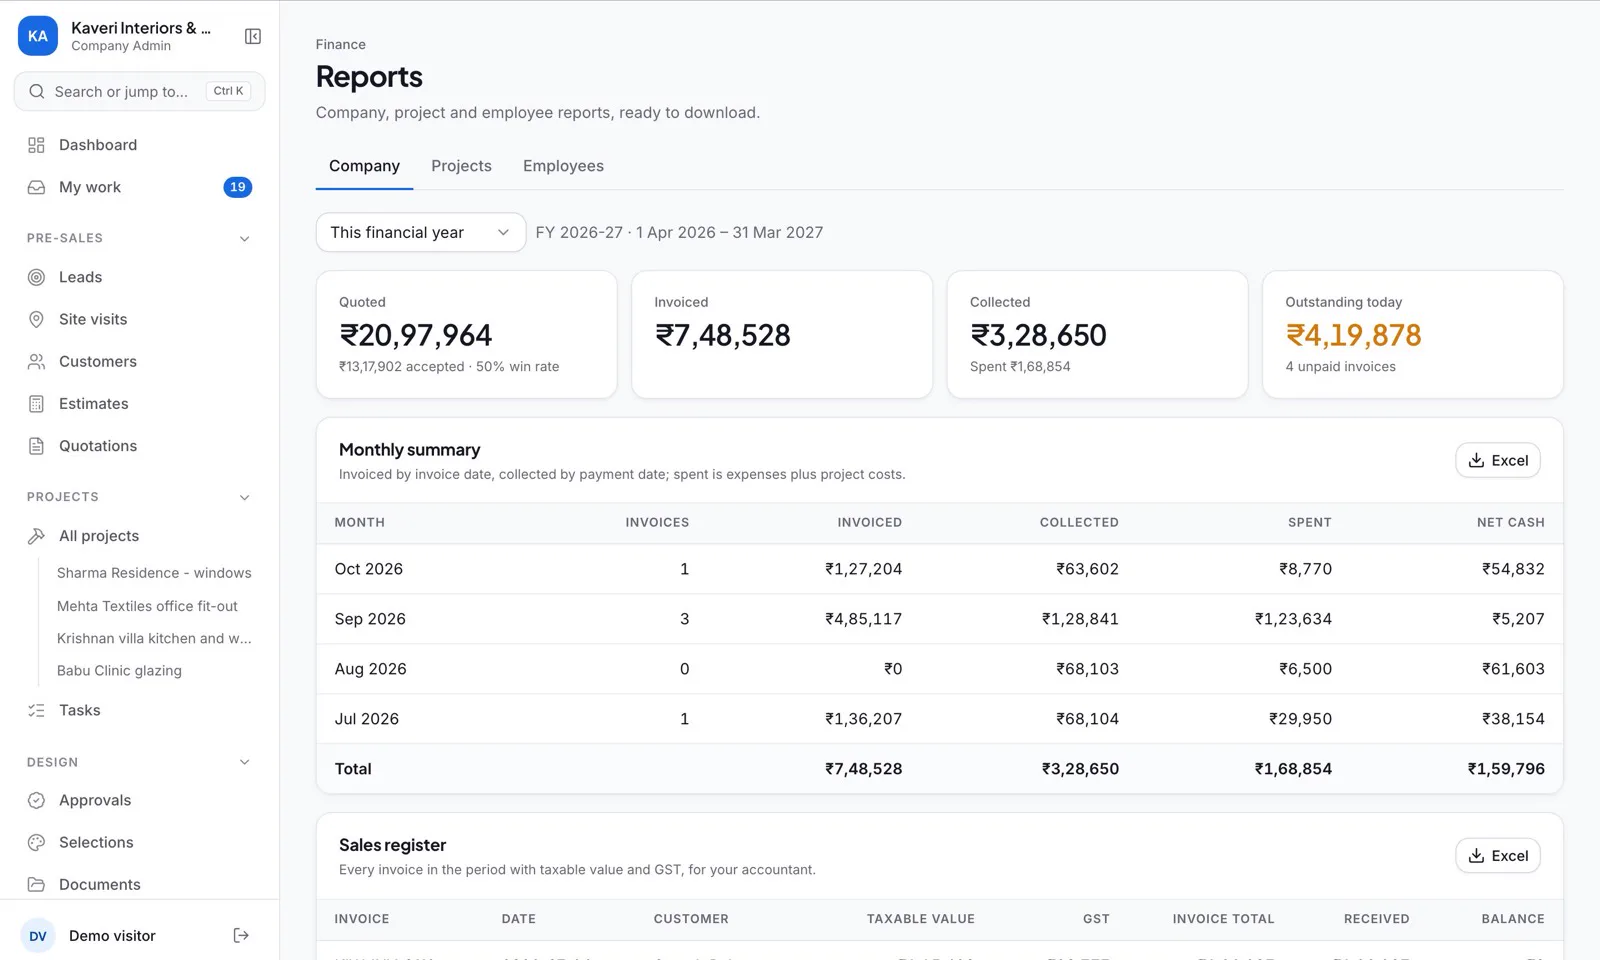Click the BALANCE column header
Viewport: 1600px width, 960px height.
click(1513, 919)
